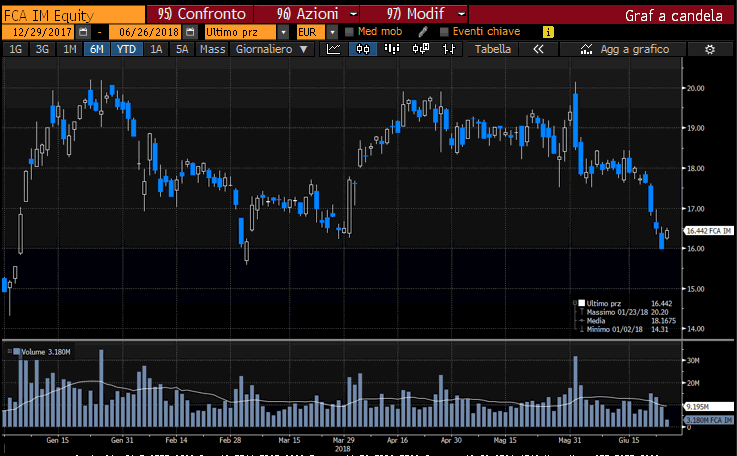Click the 9.195M volume average tag
Screen dimensions: 737x456
pos(708,407)
